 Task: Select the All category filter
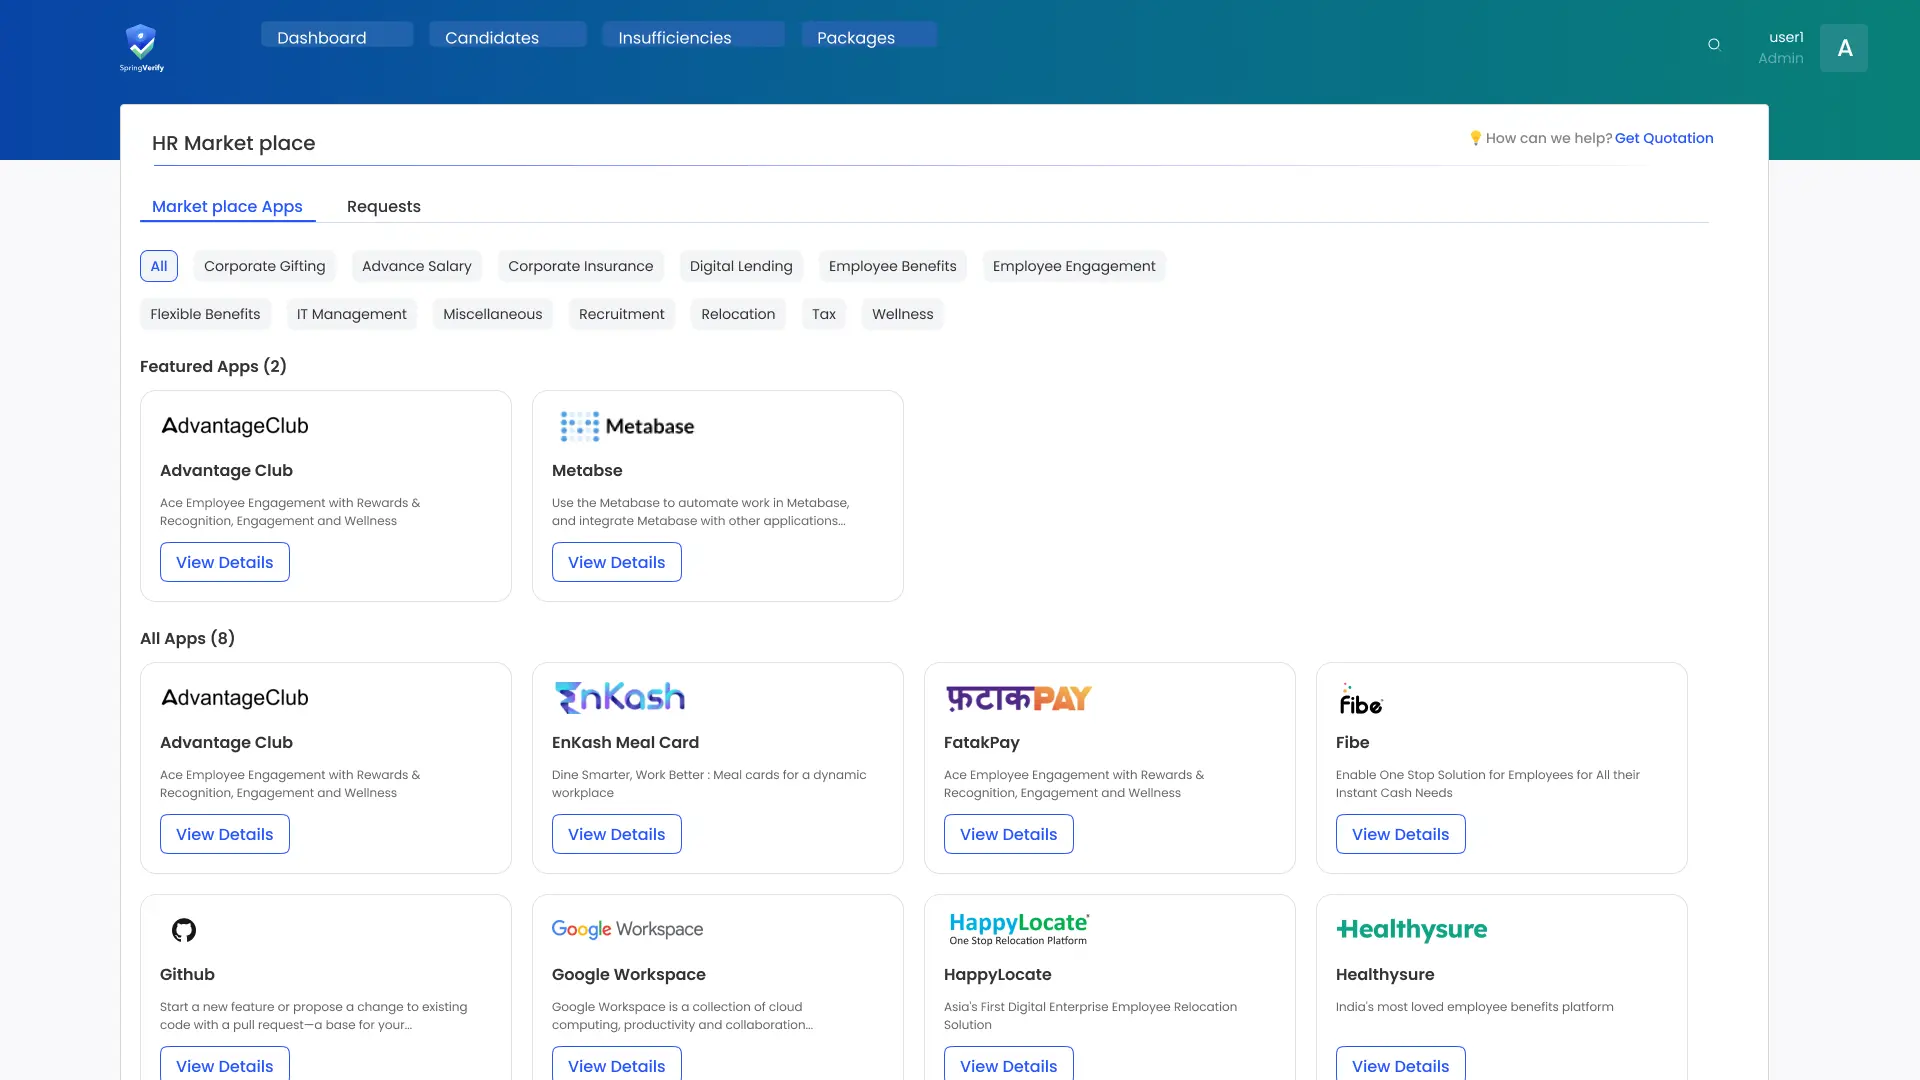click(159, 266)
